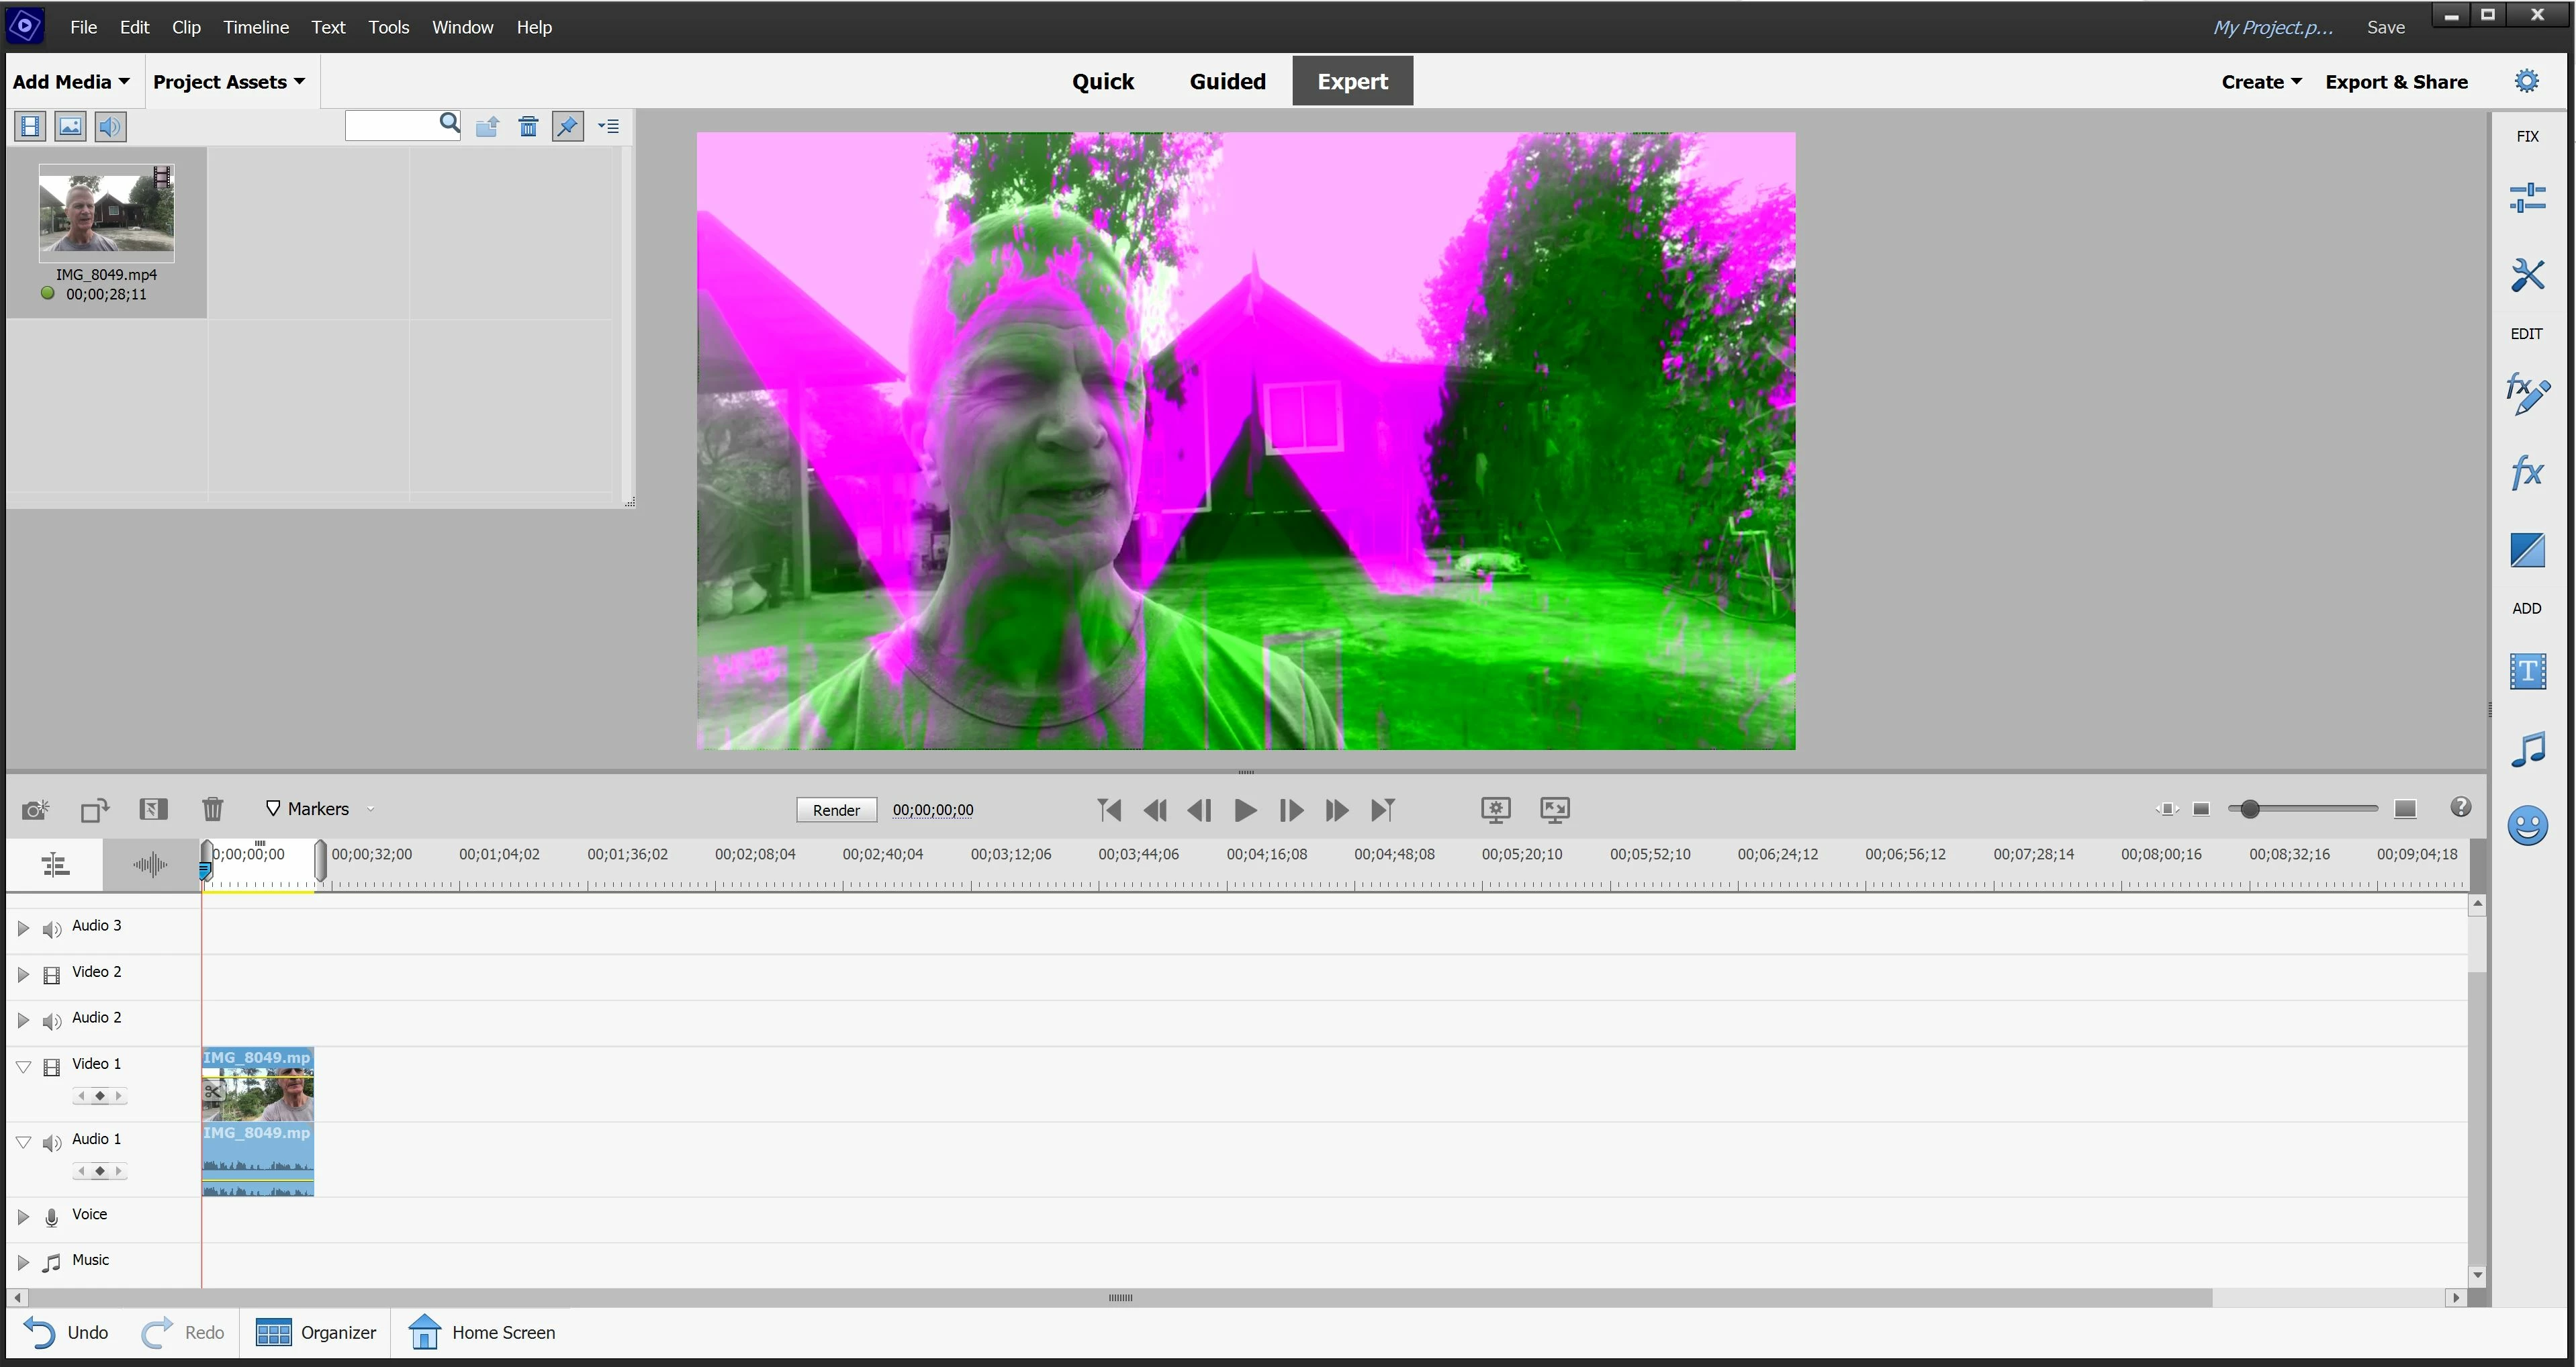The image size is (2576, 1367).
Task: Expand the Video 2 track
Action: click(x=23, y=973)
